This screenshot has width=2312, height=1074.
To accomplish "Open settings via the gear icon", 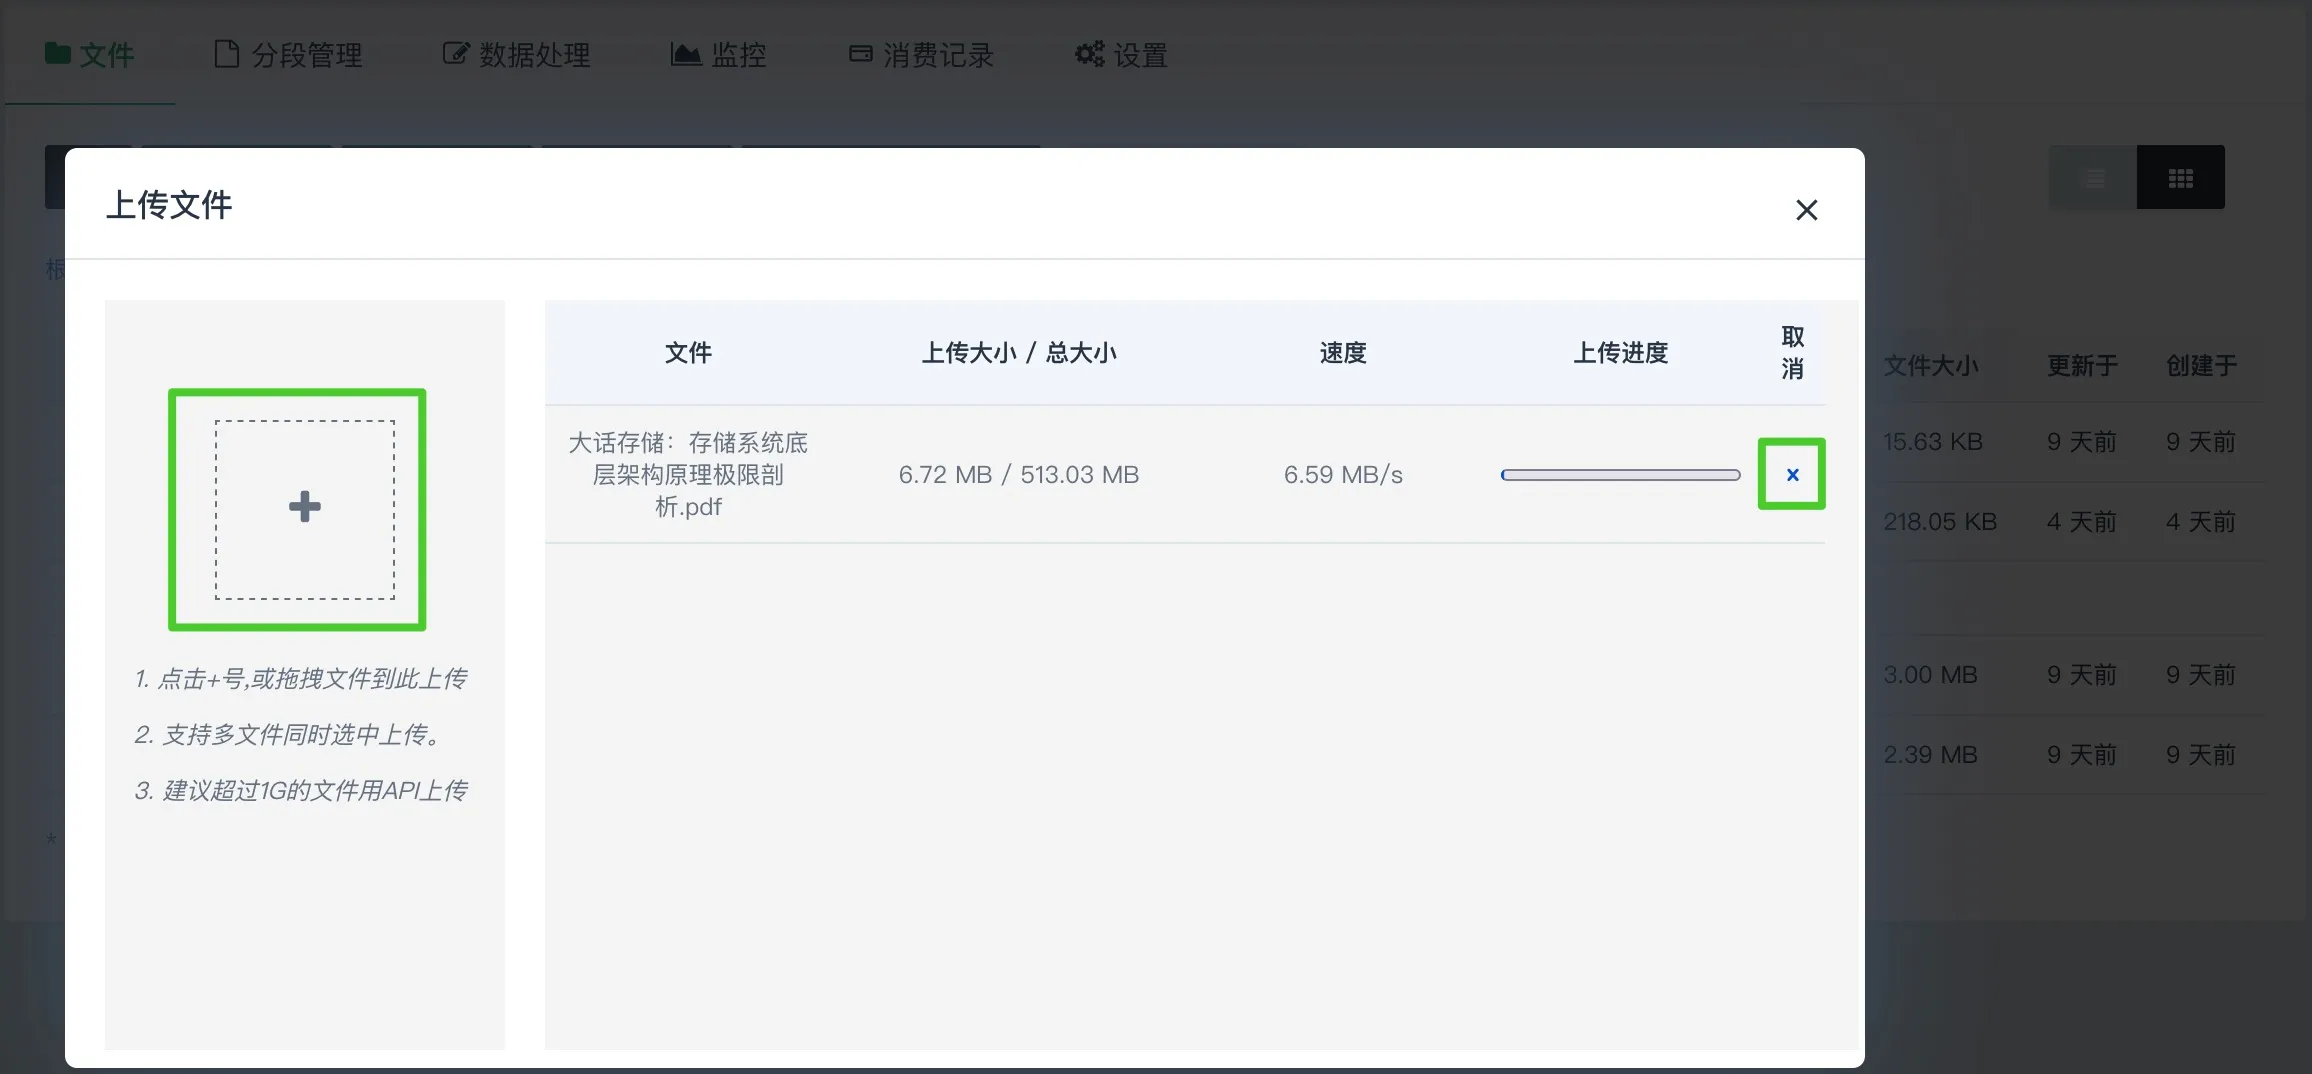I will point(1089,55).
